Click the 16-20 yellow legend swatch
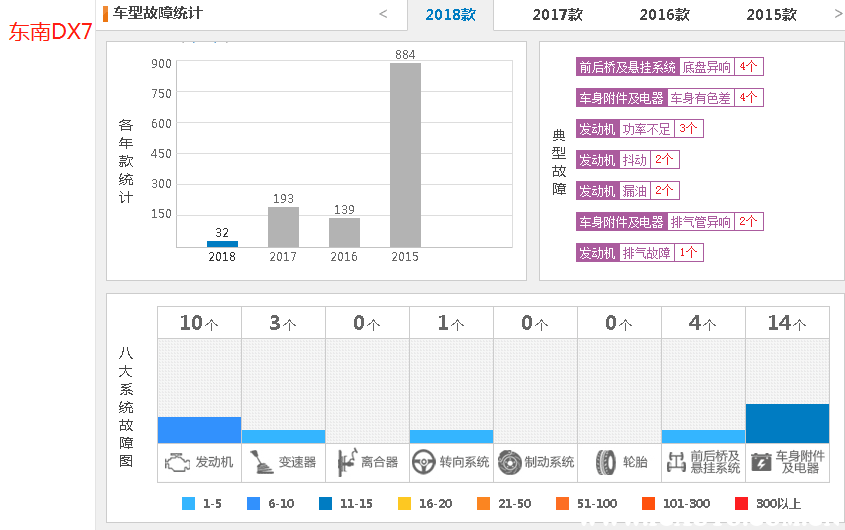Image resolution: width=845 pixels, height=530 pixels. (x=404, y=504)
